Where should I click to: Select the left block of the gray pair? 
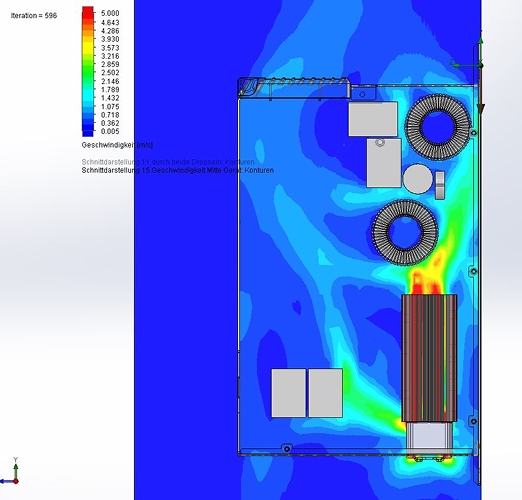[288, 393]
